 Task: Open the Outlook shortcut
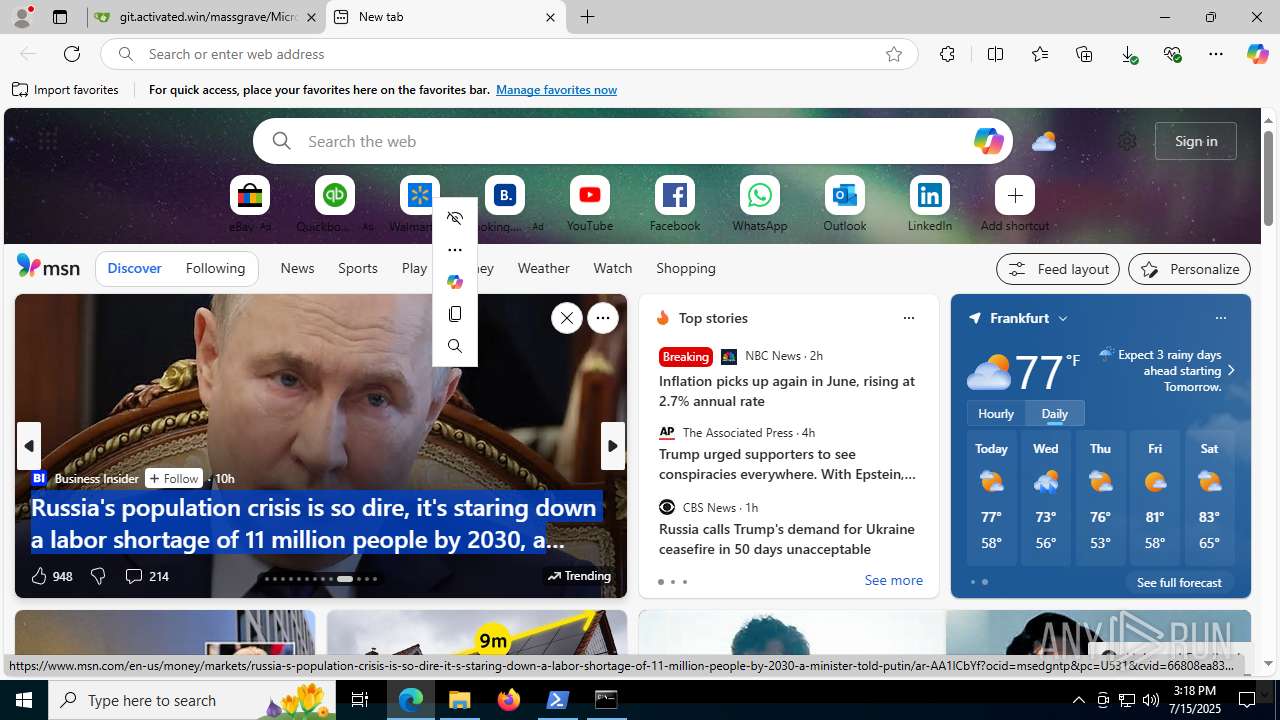click(x=845, y=195)
